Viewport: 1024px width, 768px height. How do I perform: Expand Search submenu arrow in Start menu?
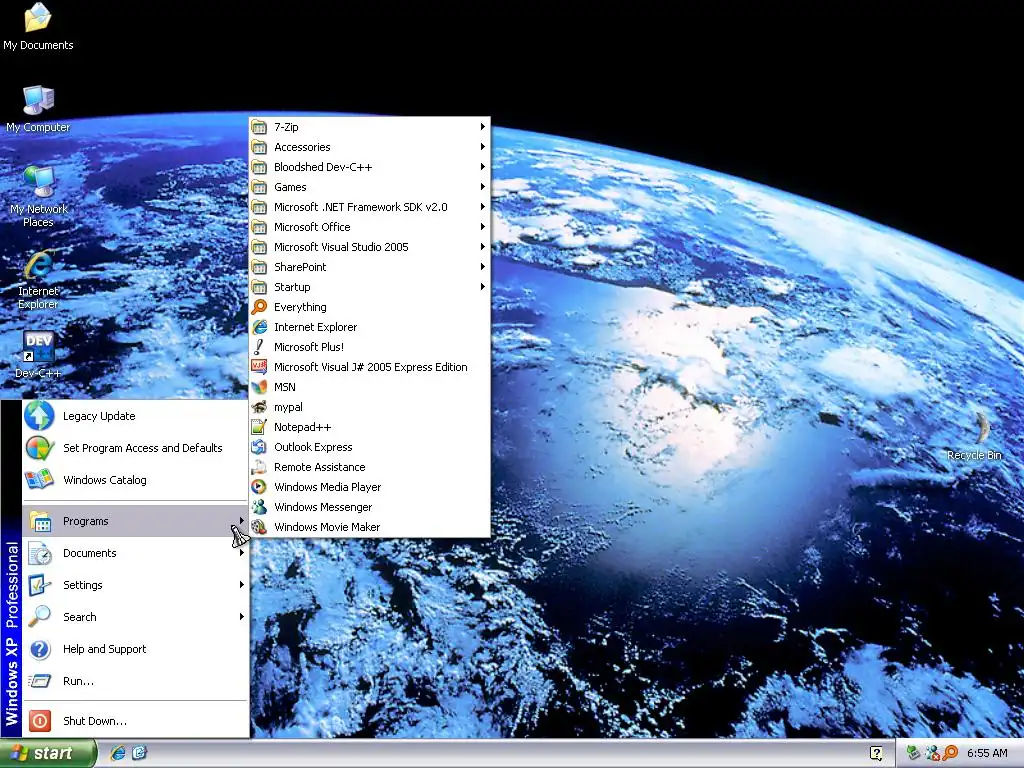pyautogui.click(x=242, y=616)
